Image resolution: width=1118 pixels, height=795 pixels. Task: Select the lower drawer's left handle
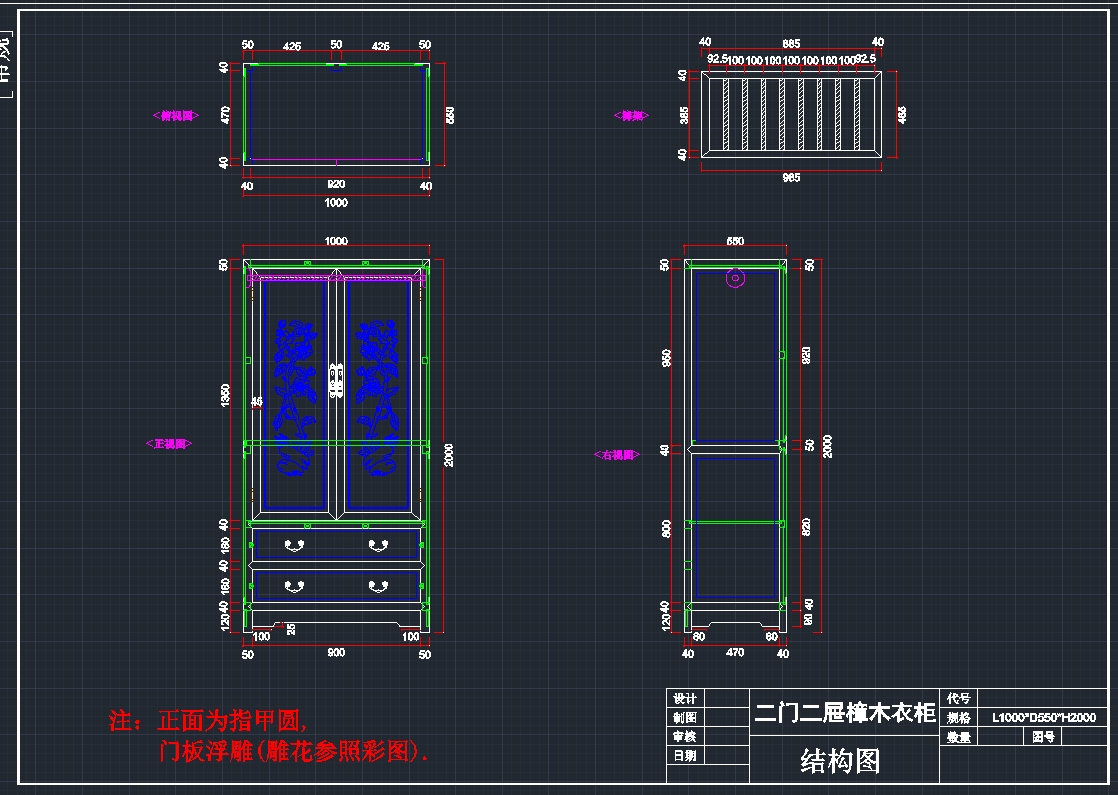[294, 587]
